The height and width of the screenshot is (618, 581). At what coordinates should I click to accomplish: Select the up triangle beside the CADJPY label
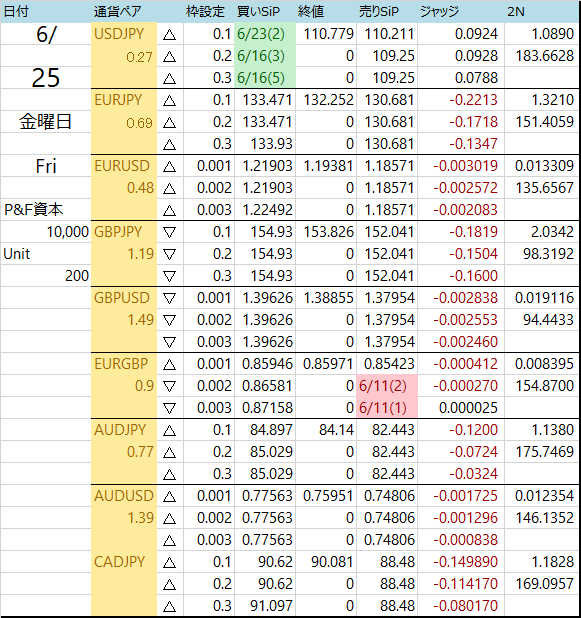[x=169, y=562]
